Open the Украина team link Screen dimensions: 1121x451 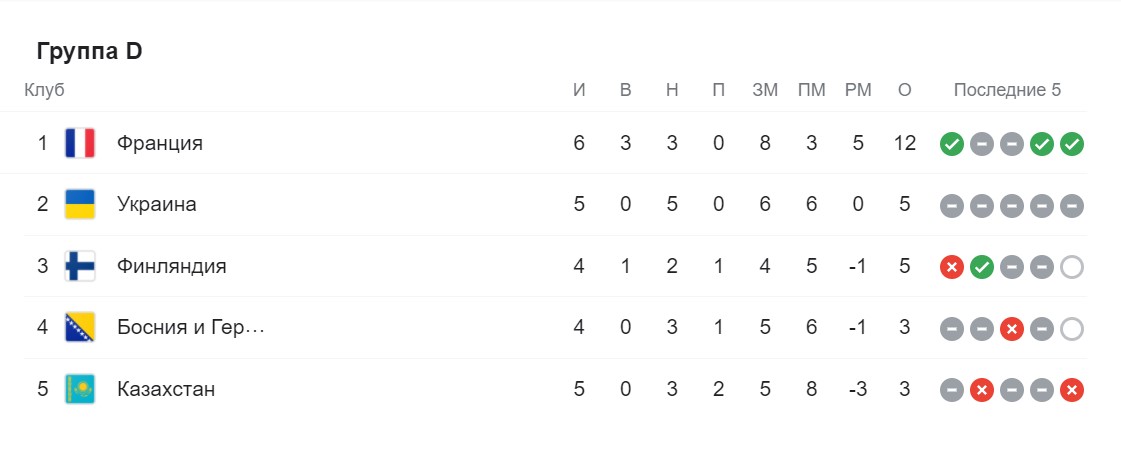tap(157, 204)
